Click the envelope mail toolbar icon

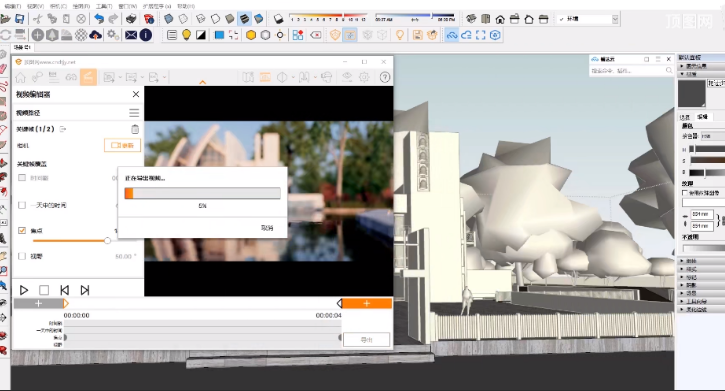pos(131,35)
